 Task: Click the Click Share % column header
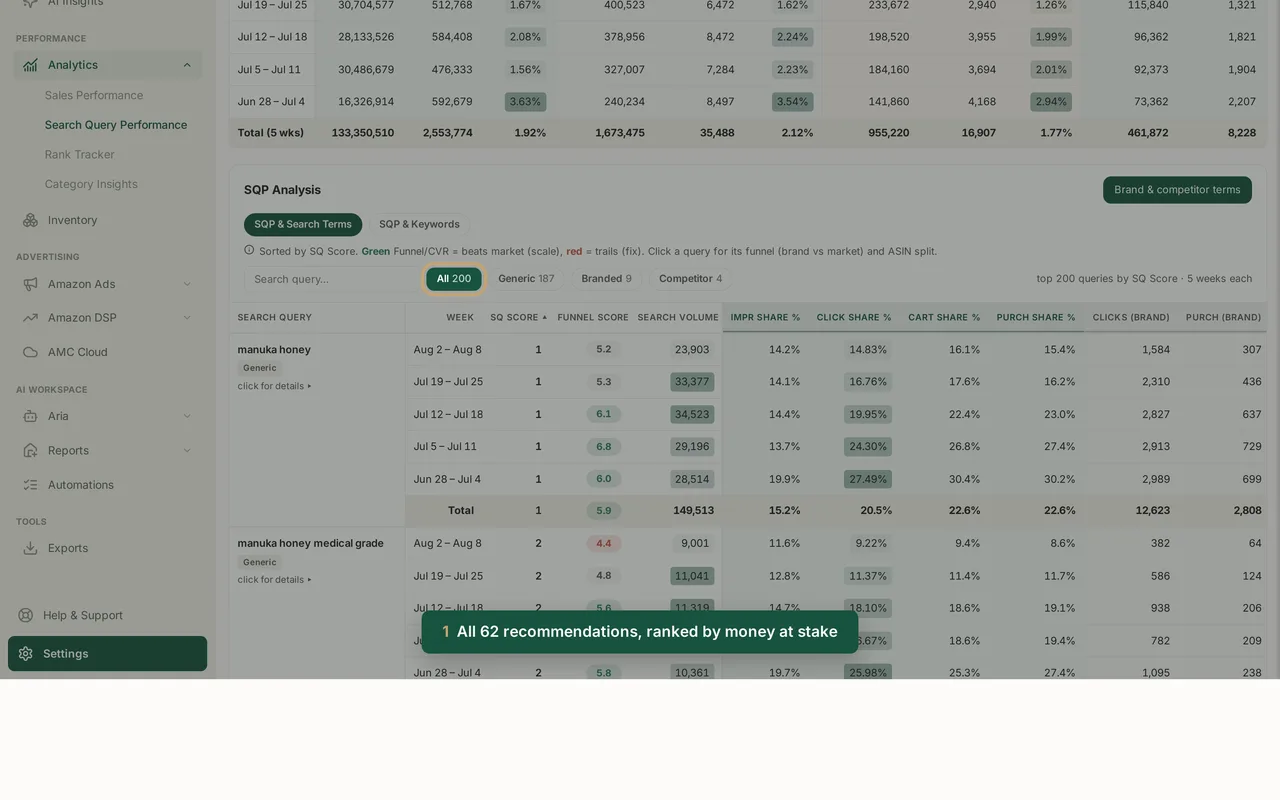(854, 317)
